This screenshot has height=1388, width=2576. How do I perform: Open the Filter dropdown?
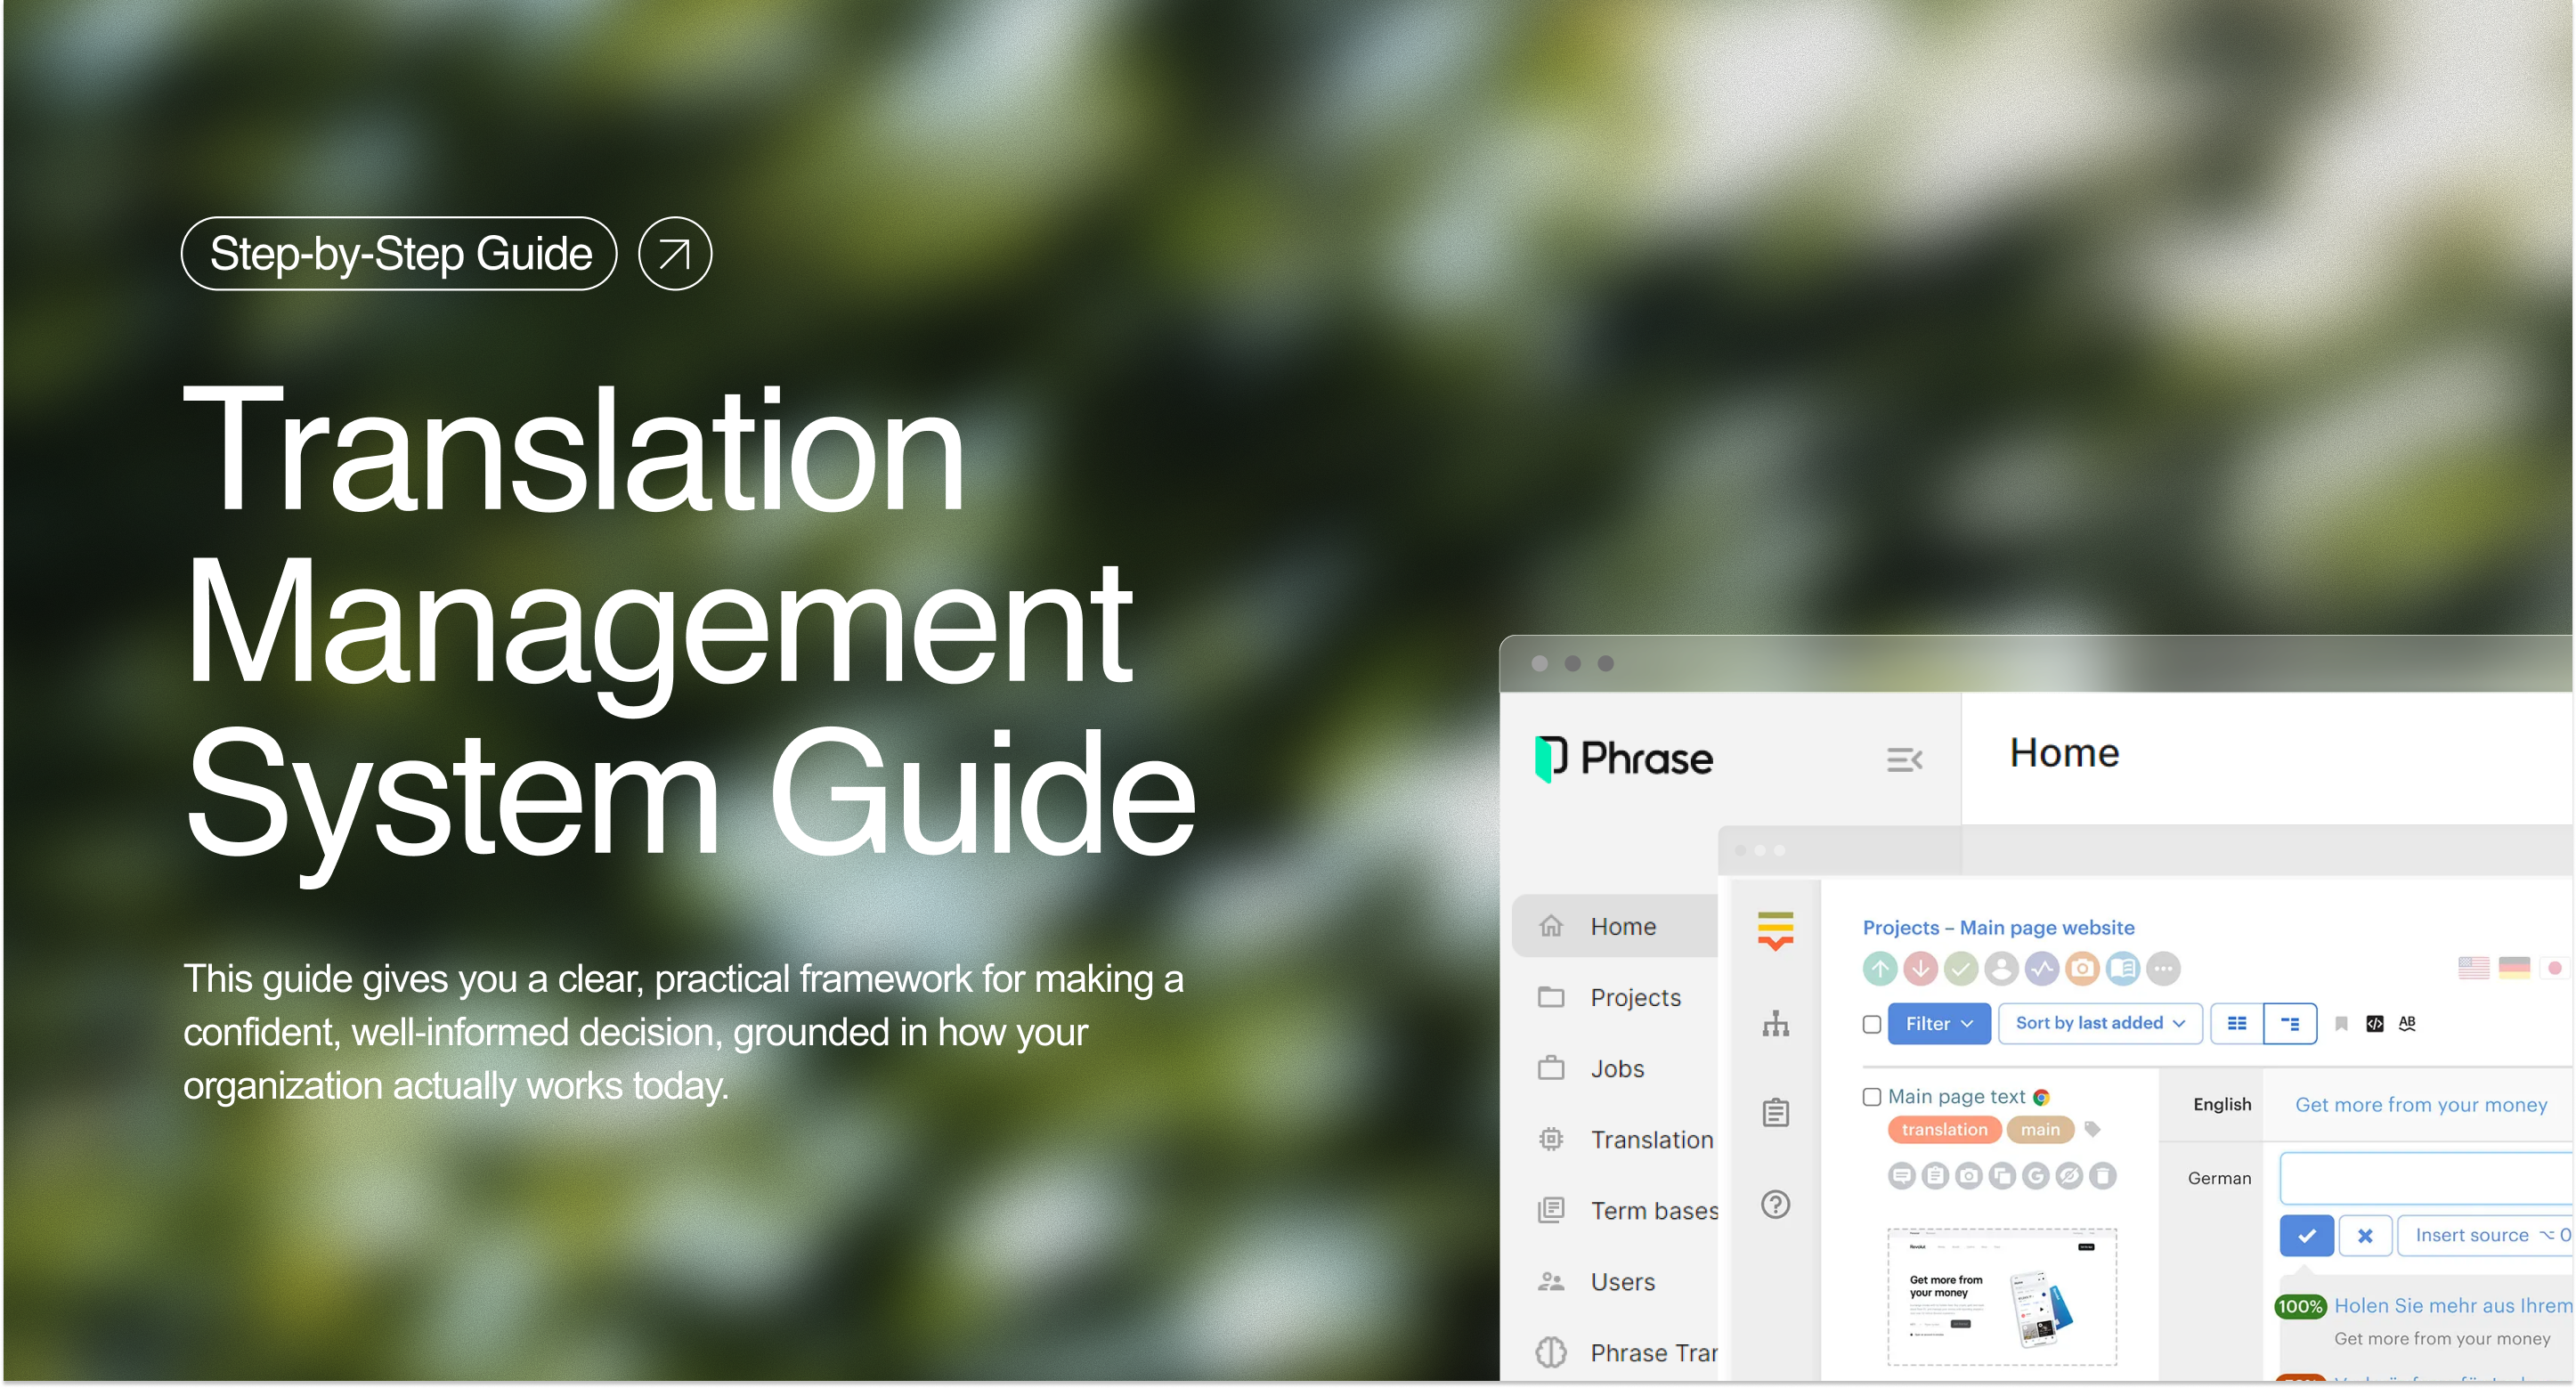[x=1939, y=1024]
